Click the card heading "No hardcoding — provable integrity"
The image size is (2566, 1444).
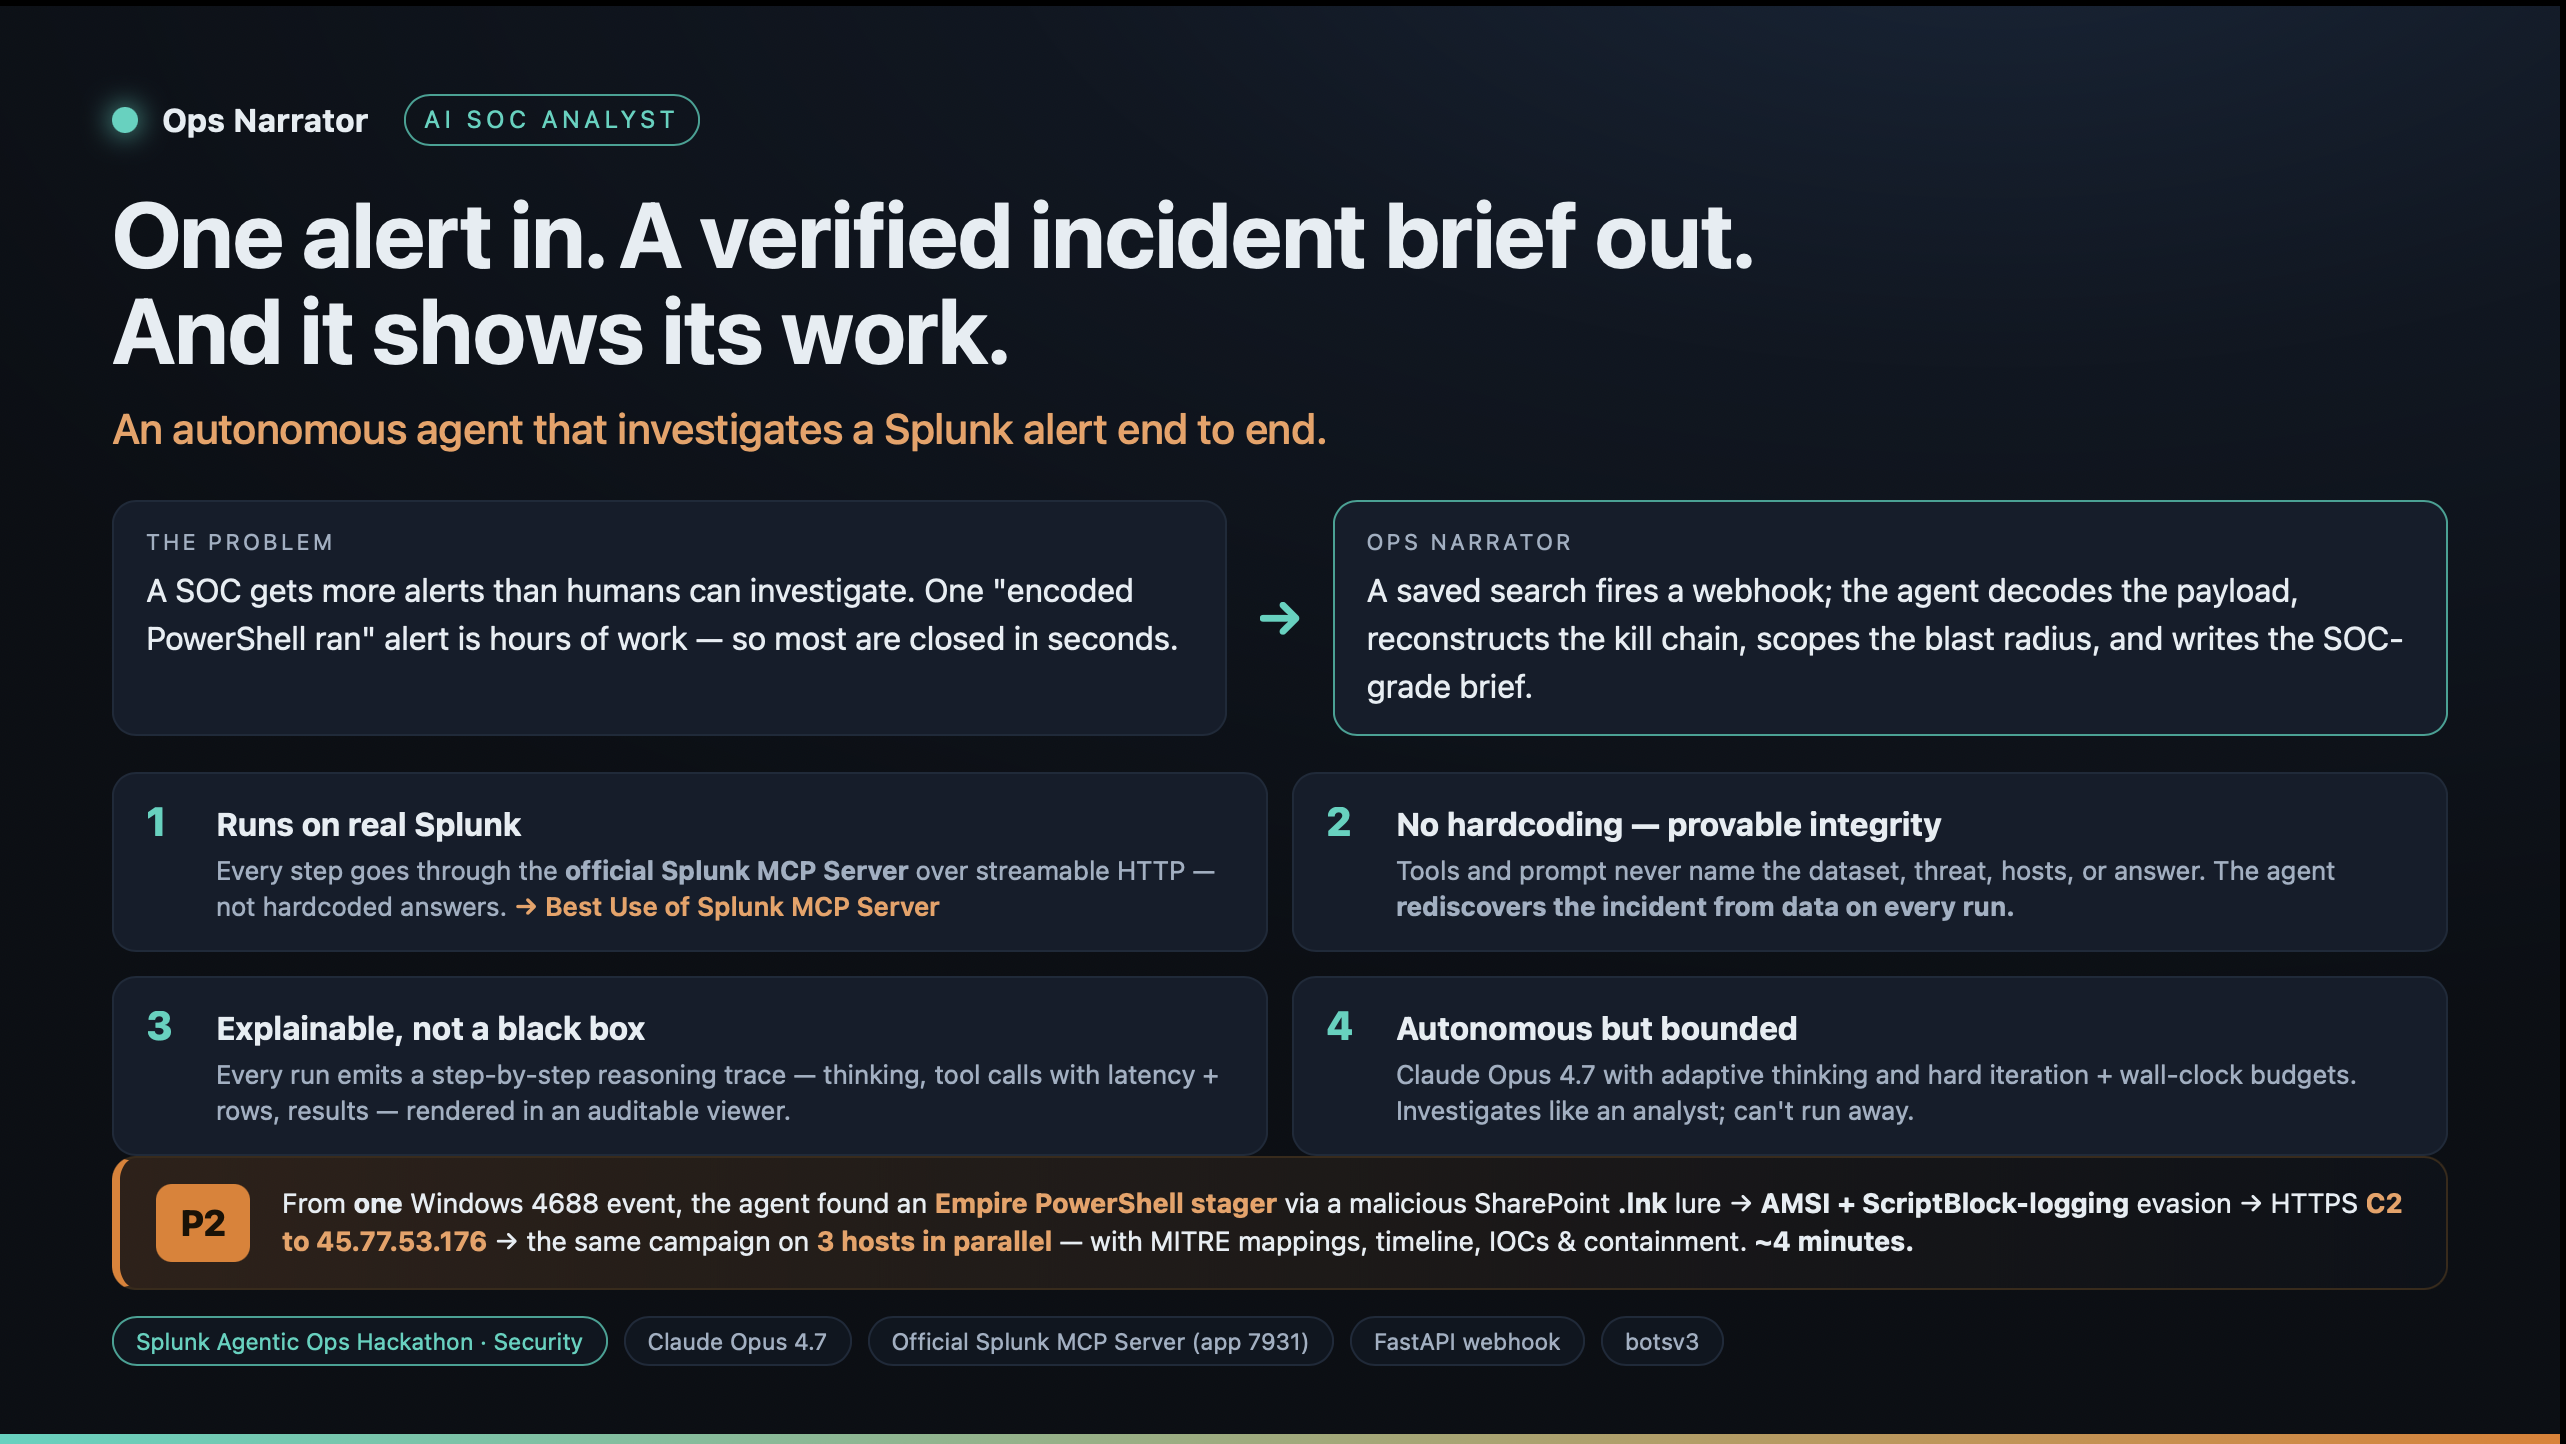tap(1669, 825)
